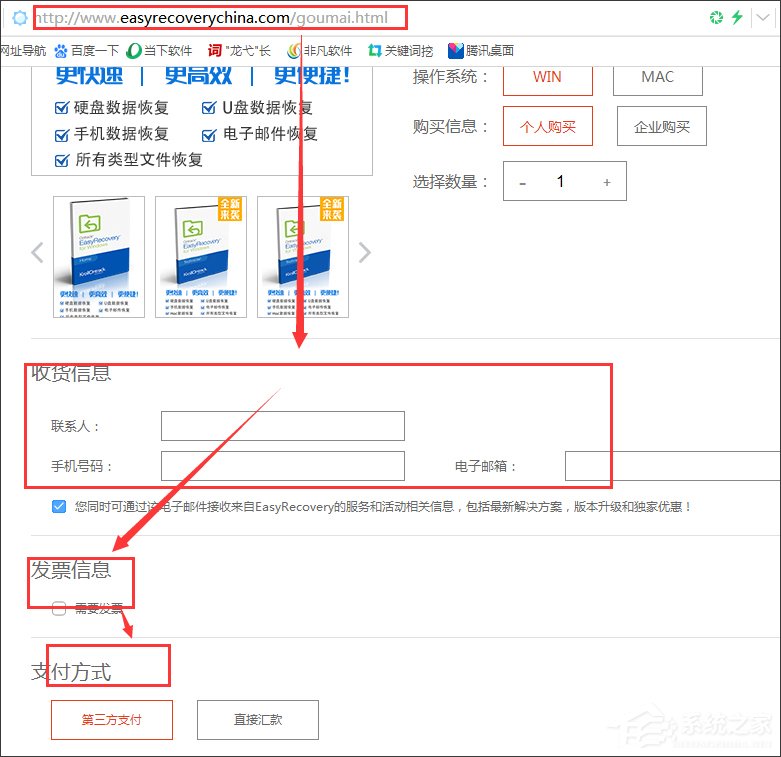Select first EasyRecovery box thumbnail
The image size is (781, 757).
(99, 256)
